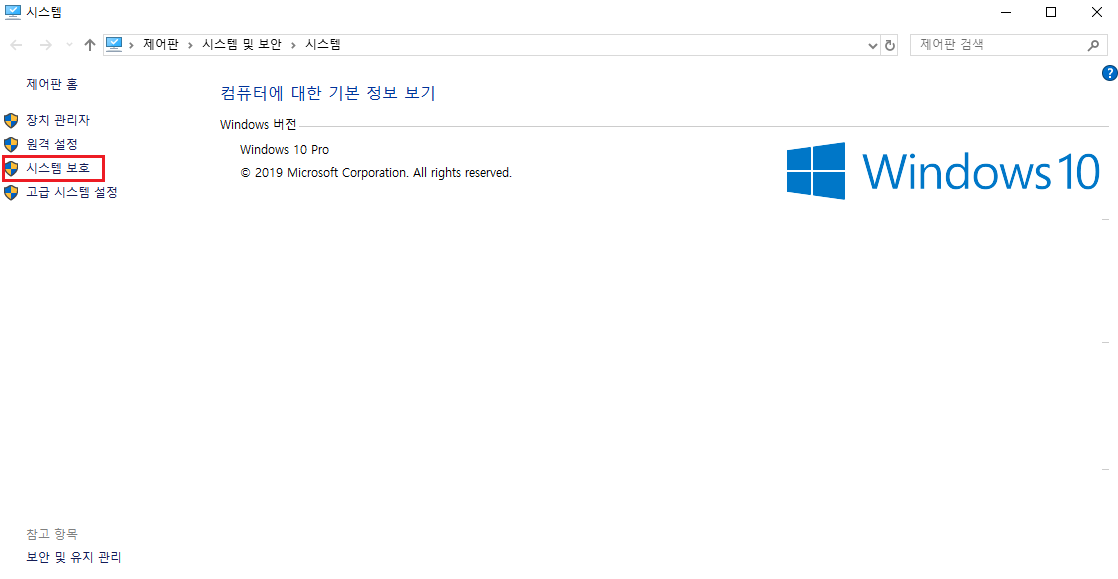This screenshot has height=579, width=1118.
Task: Close the 시스템 window
Action: click(1096, 11)
